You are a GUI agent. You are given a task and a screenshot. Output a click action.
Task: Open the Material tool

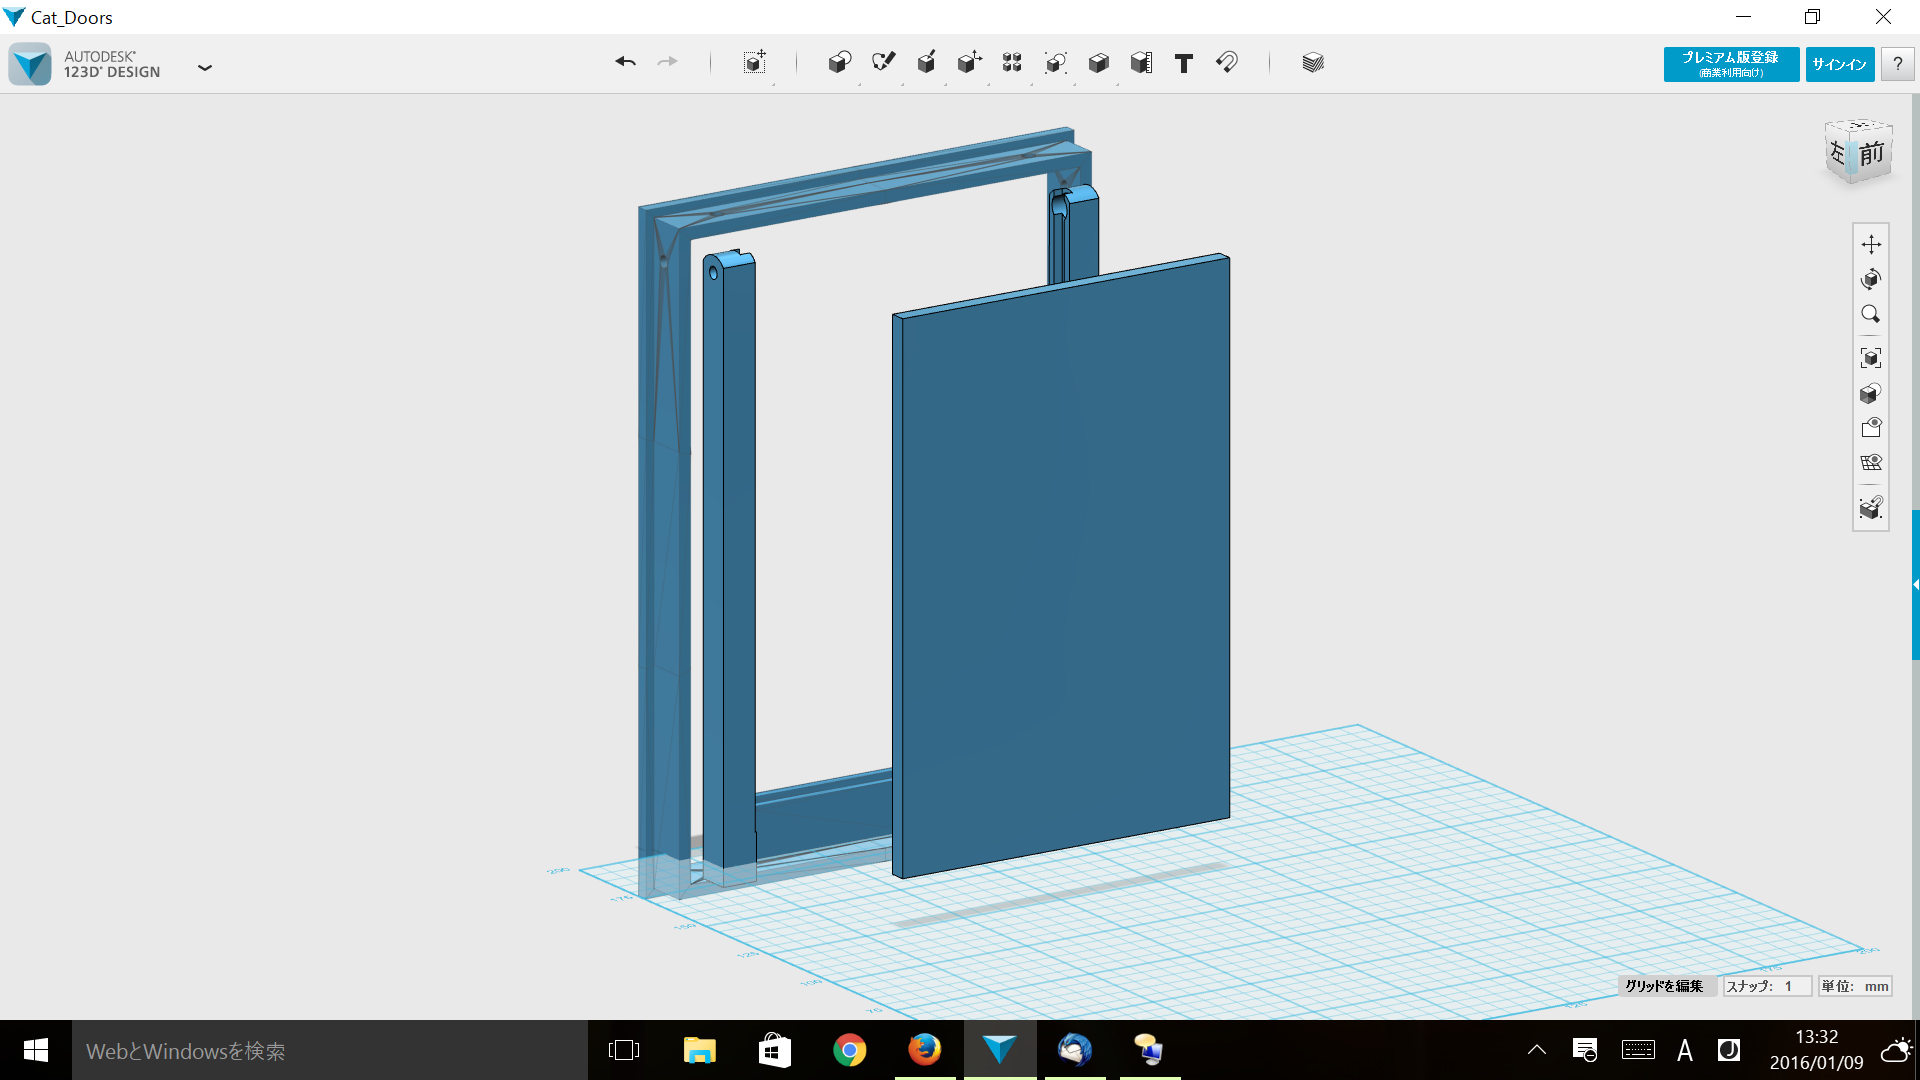(1313, 63)
